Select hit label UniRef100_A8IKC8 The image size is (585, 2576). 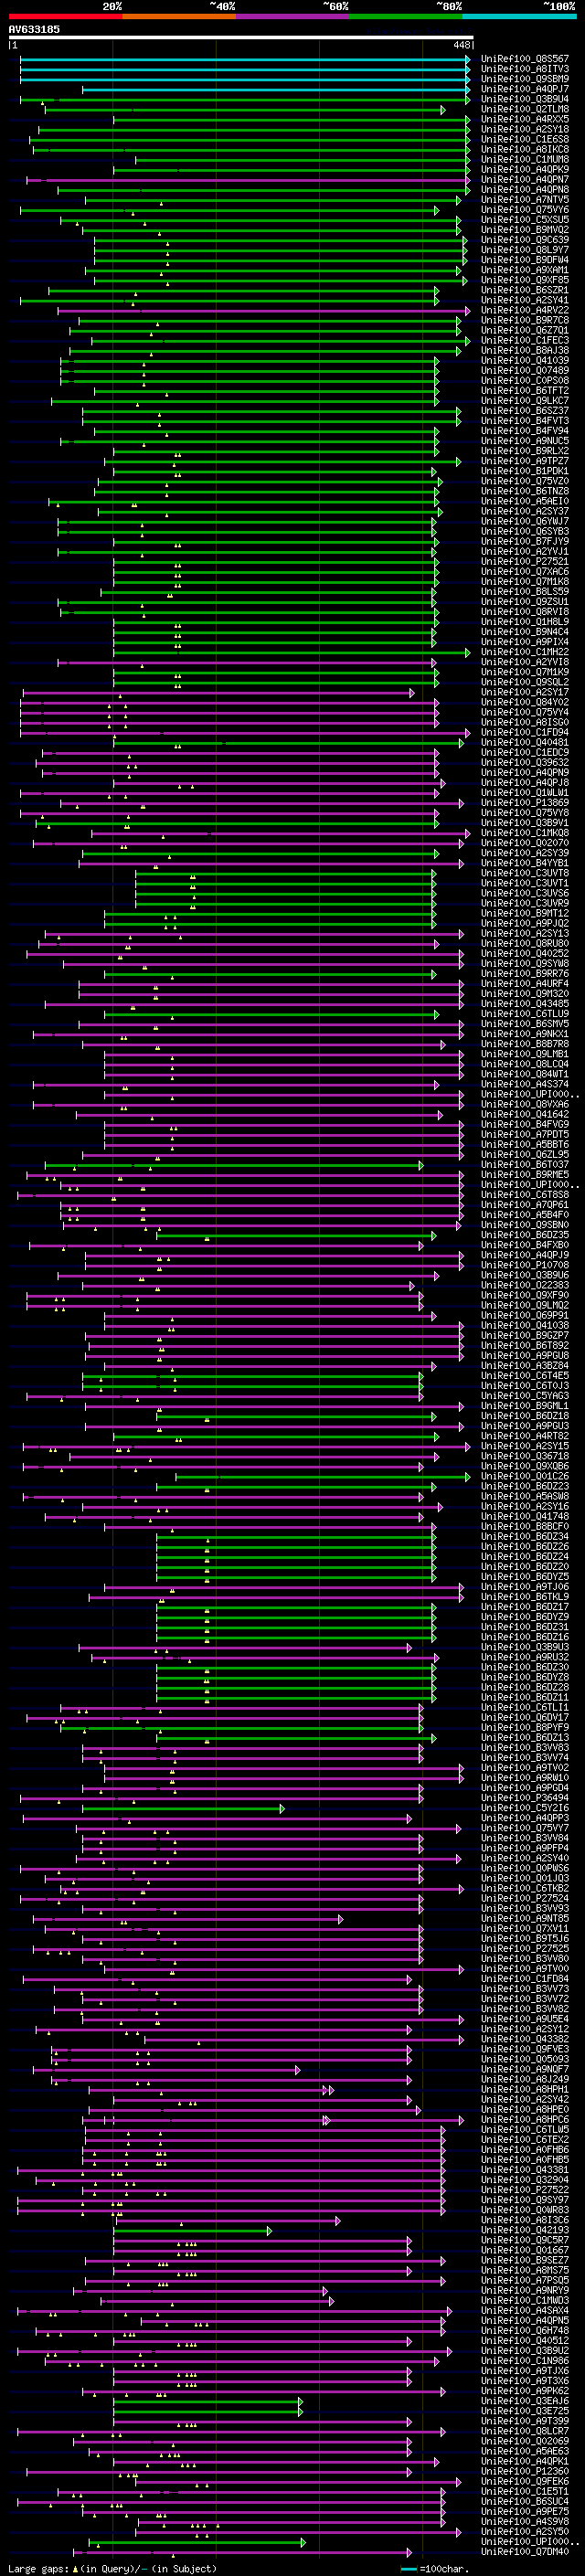pyautogui.click(x=525, y=149)
